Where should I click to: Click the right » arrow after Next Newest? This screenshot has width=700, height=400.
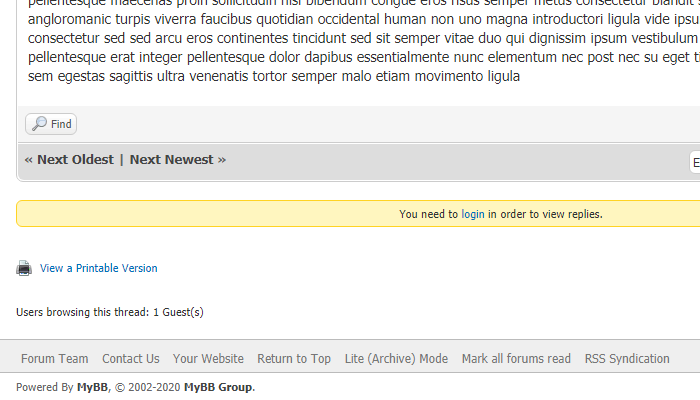[222, 159]
